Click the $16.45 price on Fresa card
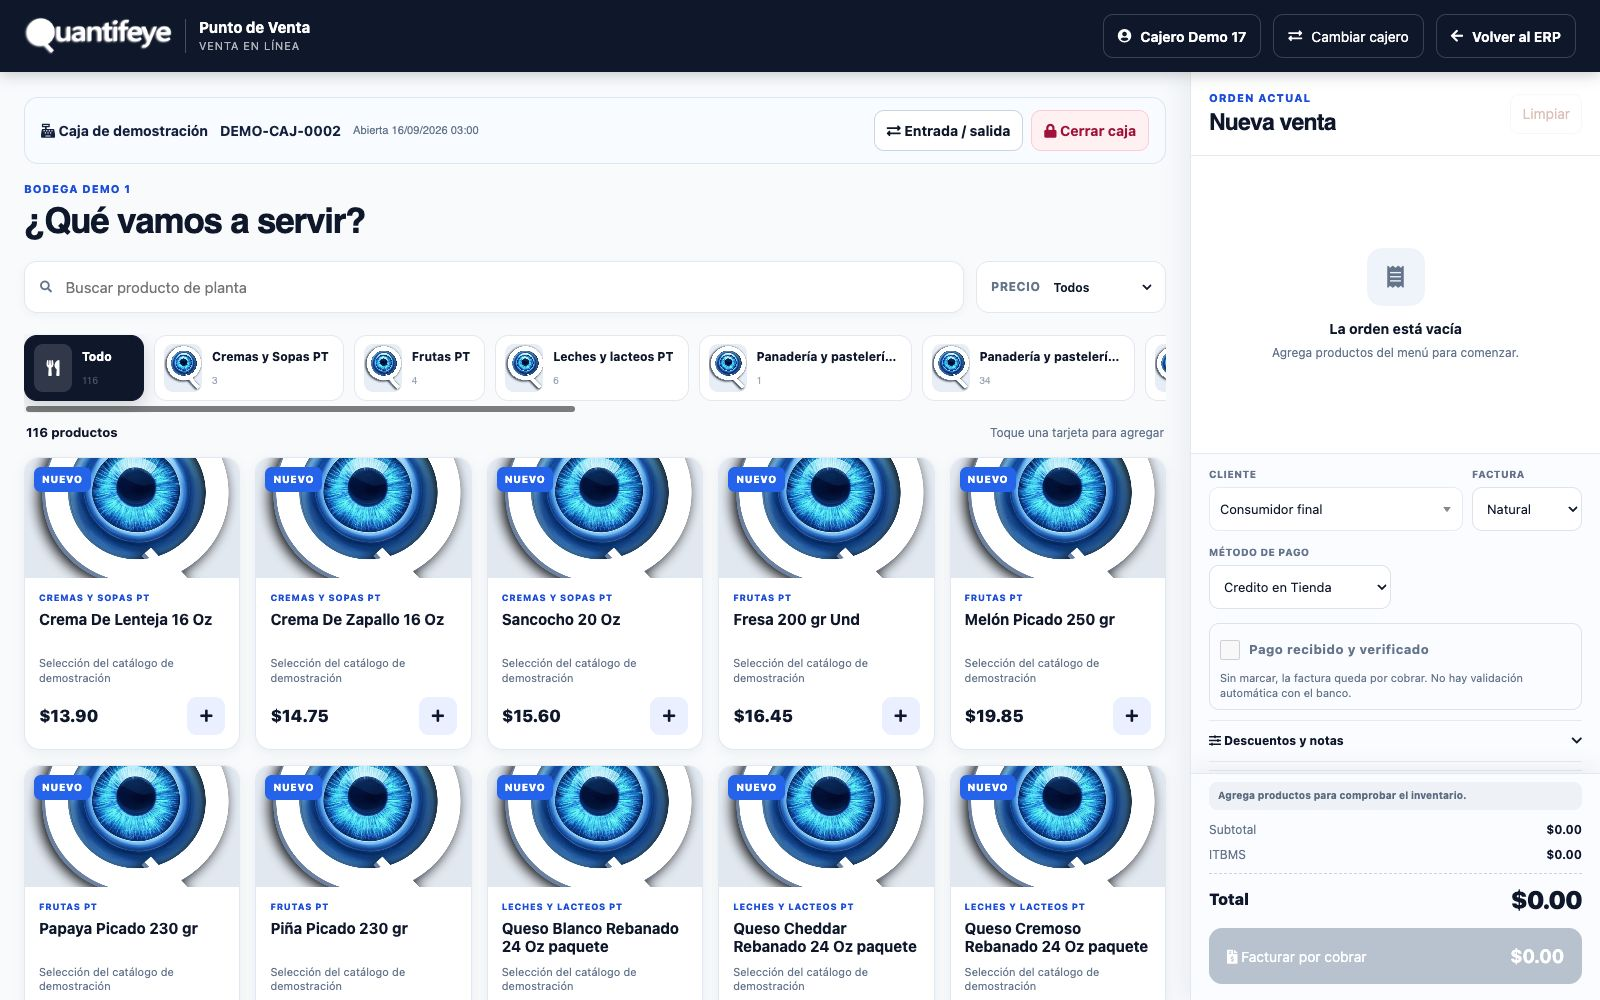The height and width of the screenshot is (1000, 1600). click(763, 716)
